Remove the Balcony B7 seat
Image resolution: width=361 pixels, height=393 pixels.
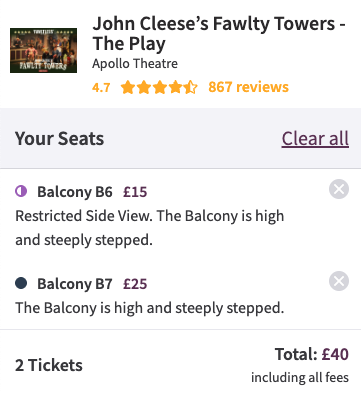[x=339, y=281]
